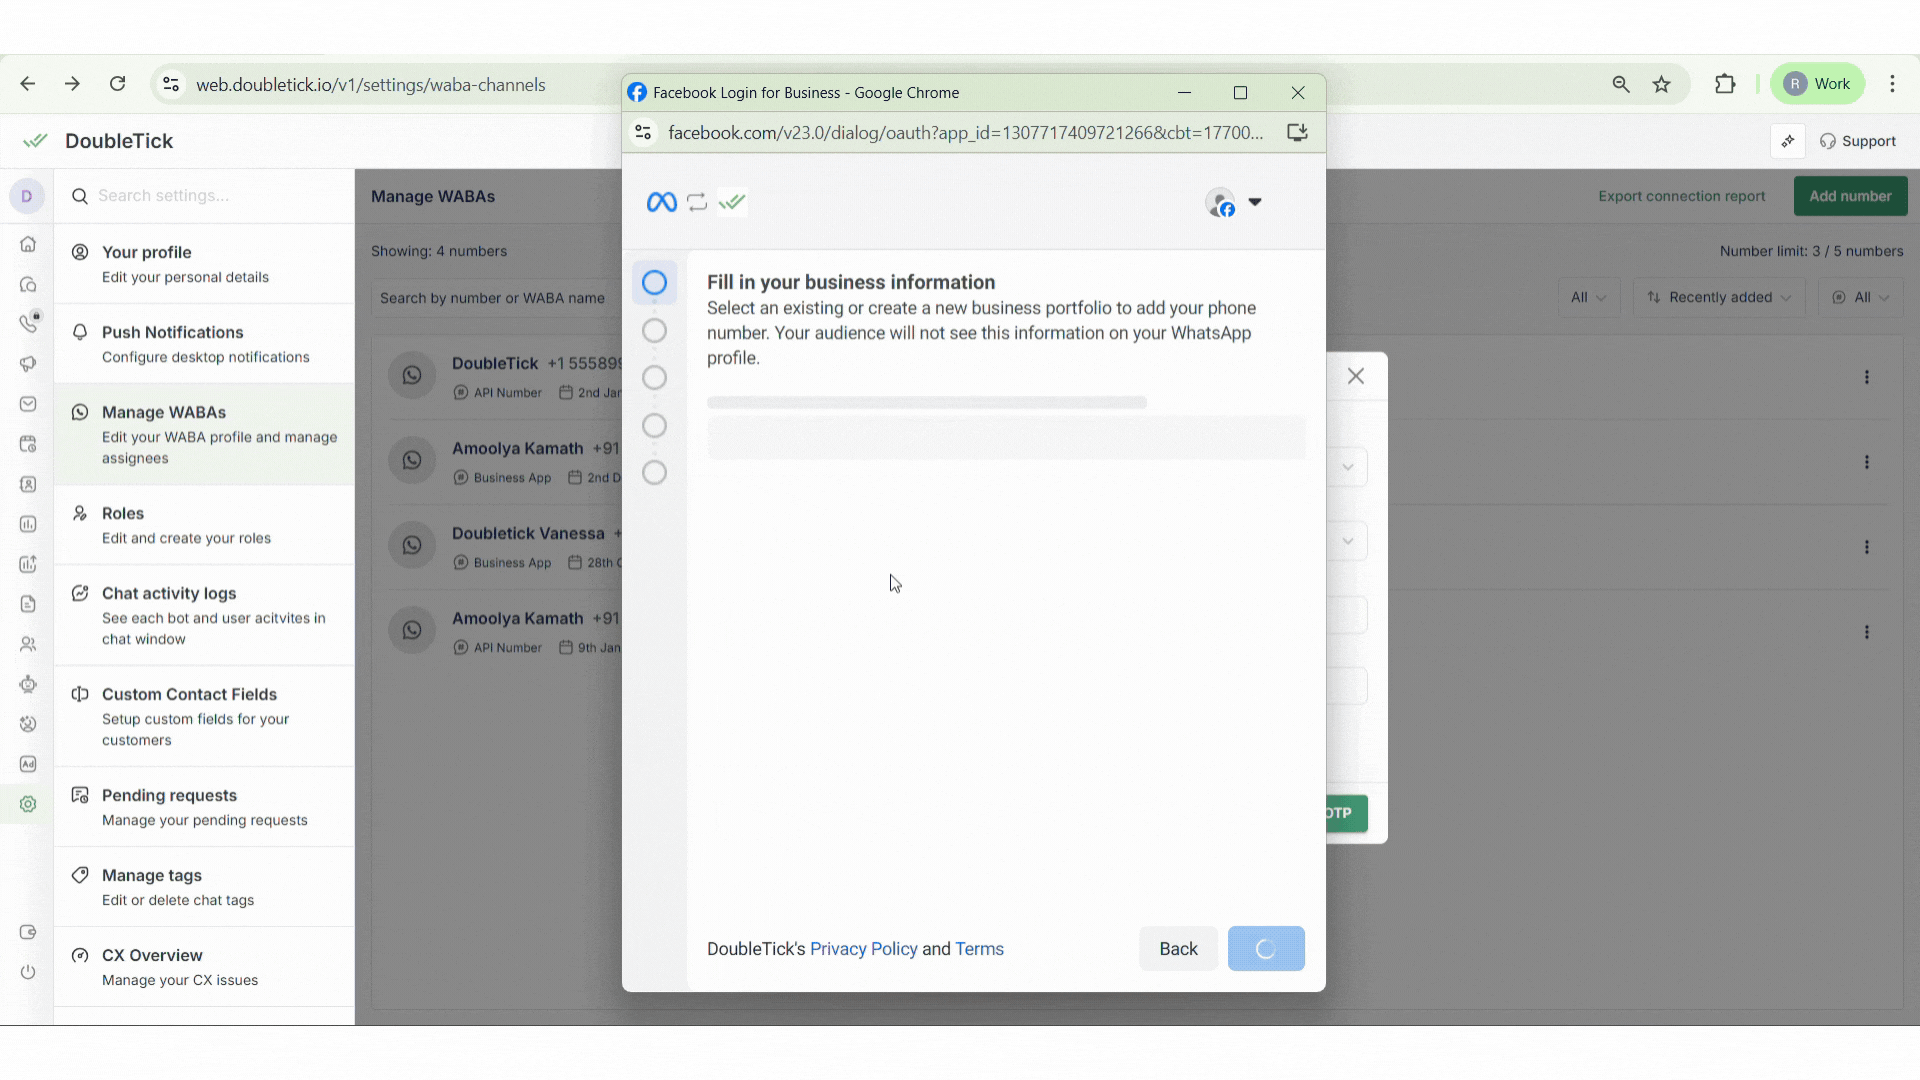Select the fifth step circle indicator
Image resolution: width=1920 pixels, height=1080 pixels.
(x=654, y=473)
